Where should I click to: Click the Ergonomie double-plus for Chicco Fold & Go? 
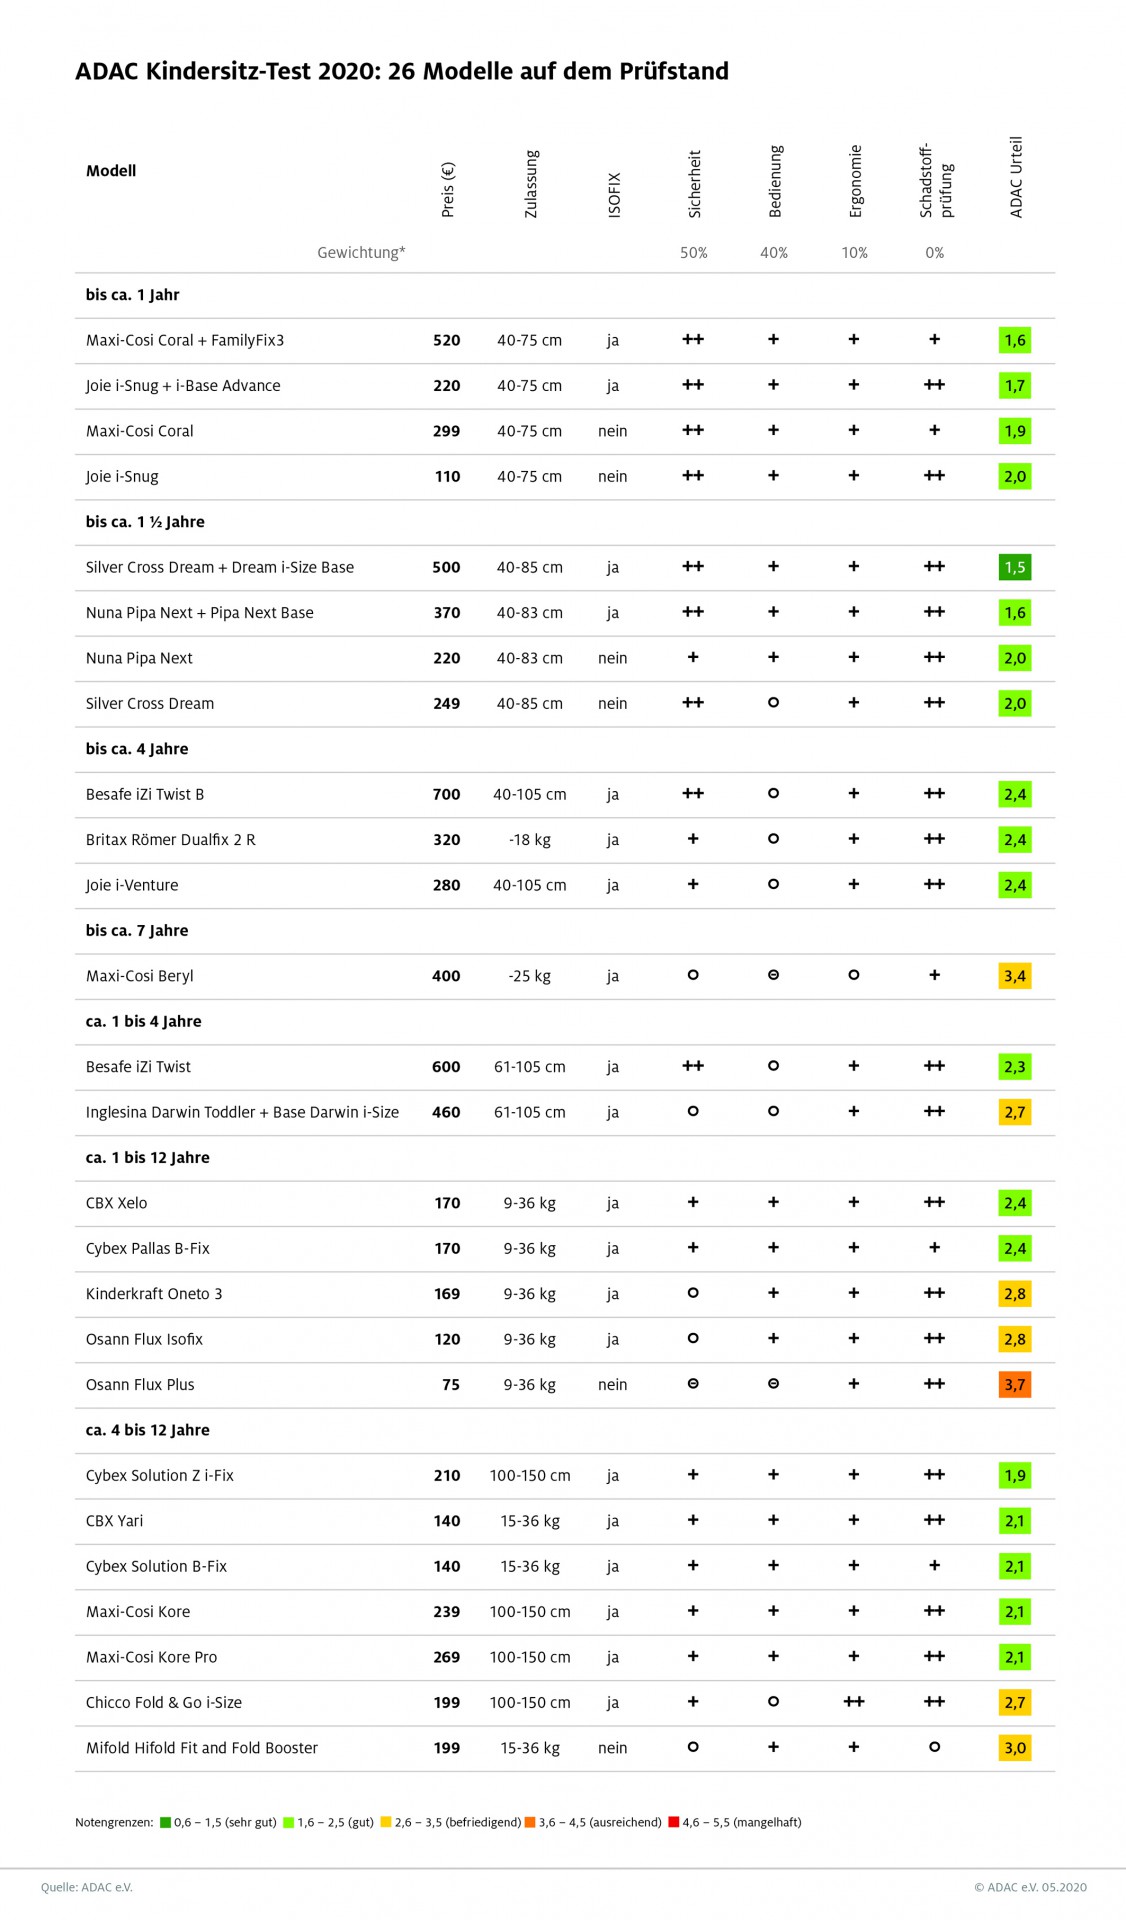coord(853,1701)
